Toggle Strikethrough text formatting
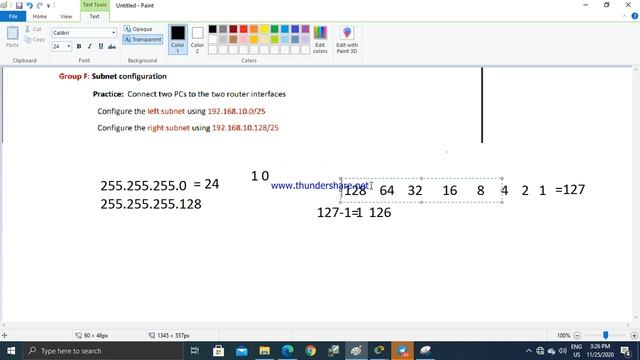This screenshot has width=640, height=360. (112, 47)
